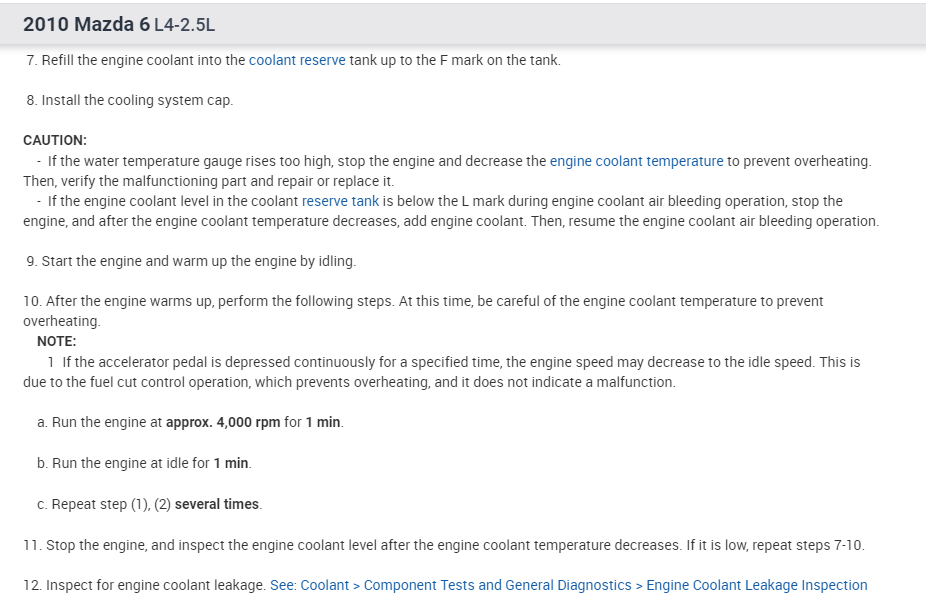Click step 8 "Install the cooling system cap"

point(136,100)
